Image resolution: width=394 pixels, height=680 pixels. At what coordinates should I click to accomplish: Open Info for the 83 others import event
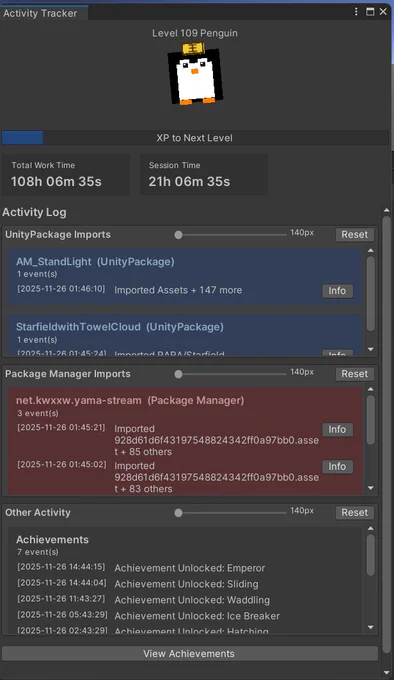click(x=337, y=467)
